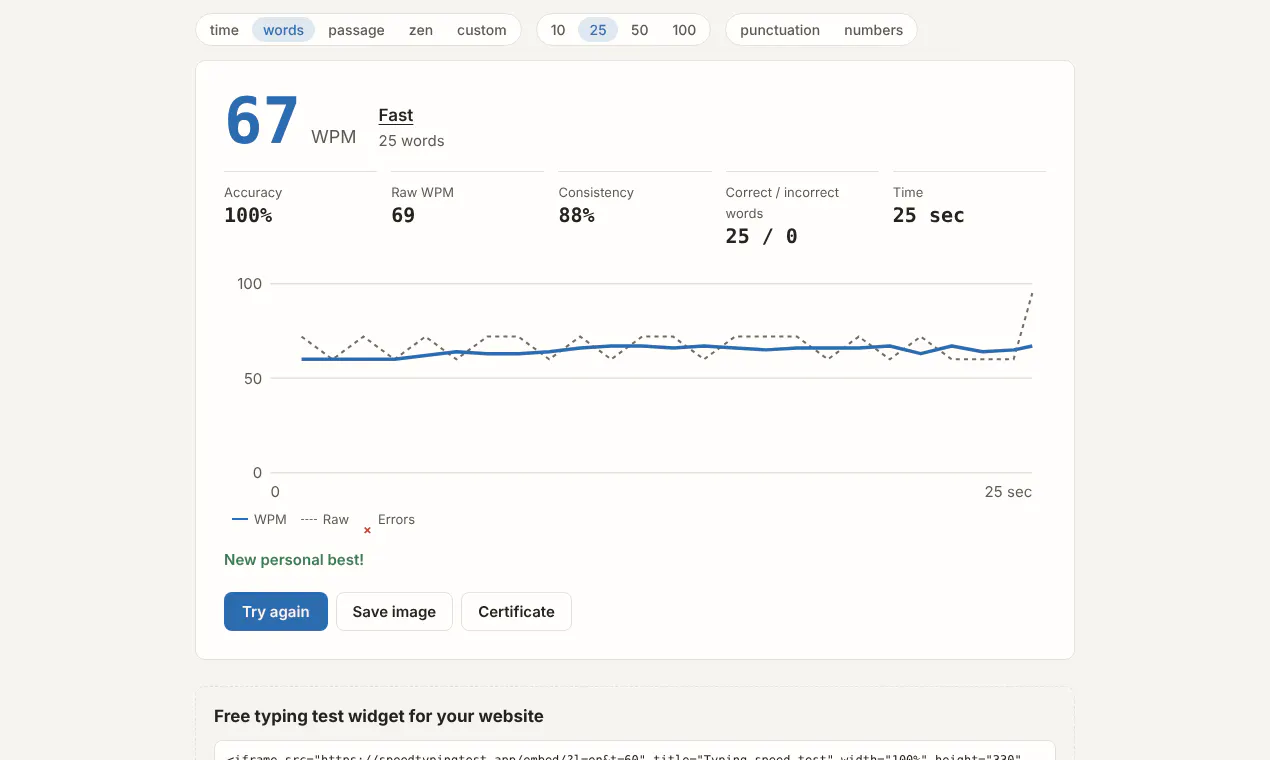Open the Certificate button
The height and width of the screenshot is (760, 1270).
coord(516,611)
